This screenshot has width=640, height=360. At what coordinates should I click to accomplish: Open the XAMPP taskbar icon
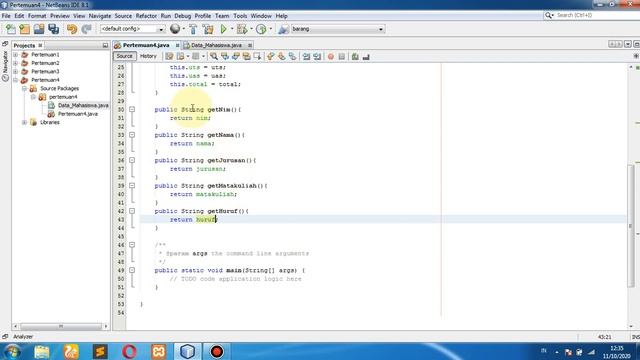pyautogui.click(x=158, y=351)
